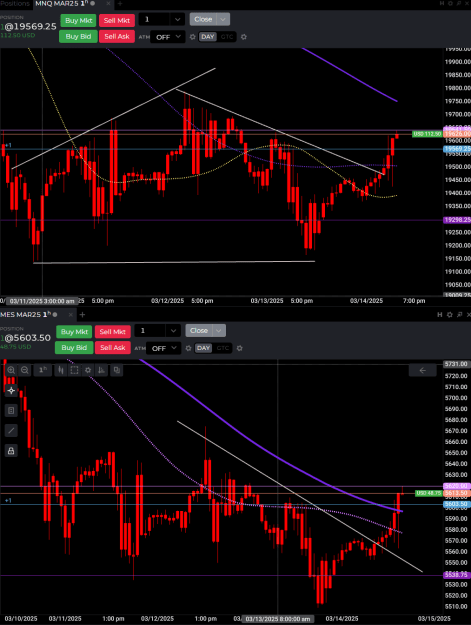The width and height of the screenshot is (471, 625).
Task: Open the quantity dropdown on MNQ panel
Action: tap(177, 20)
